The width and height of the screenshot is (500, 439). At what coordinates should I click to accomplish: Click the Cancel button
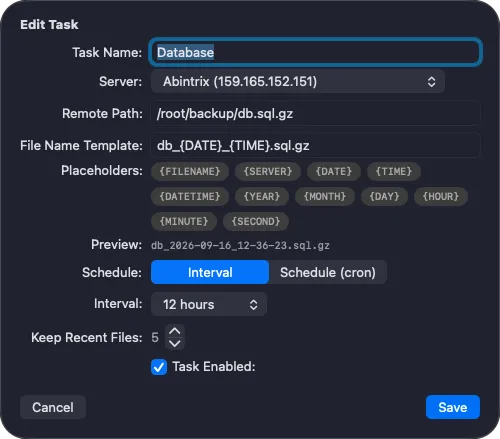(x=53, y=407)
